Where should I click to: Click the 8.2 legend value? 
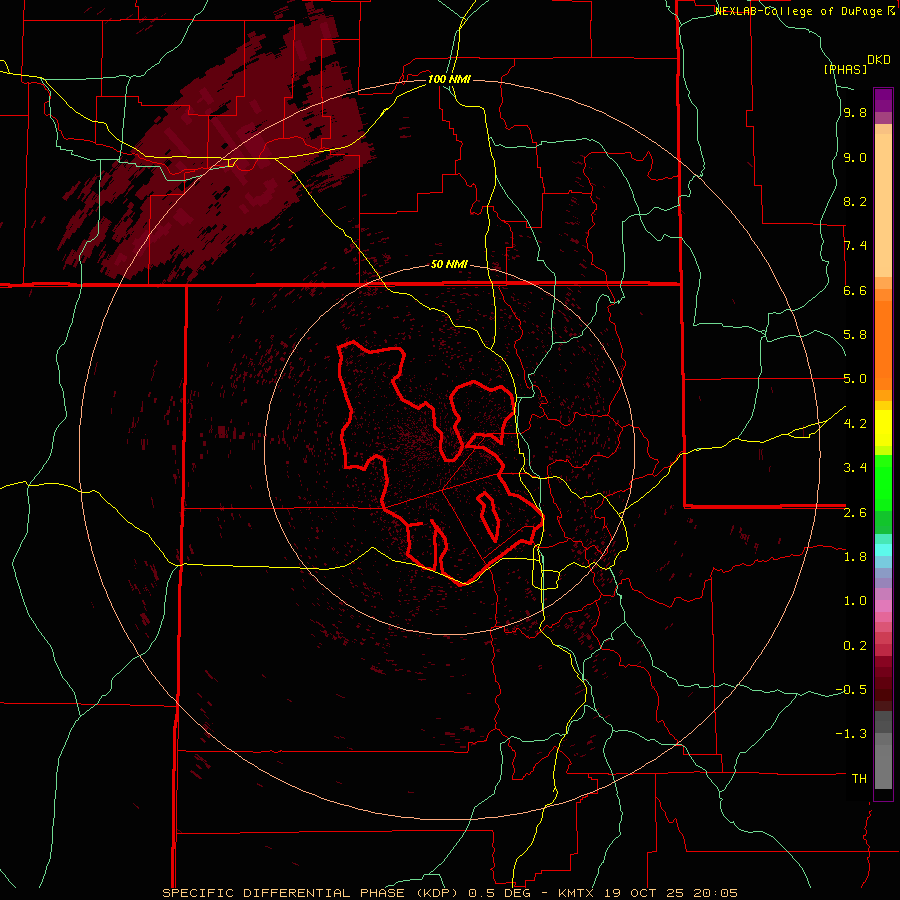click(x=855, y=201)
